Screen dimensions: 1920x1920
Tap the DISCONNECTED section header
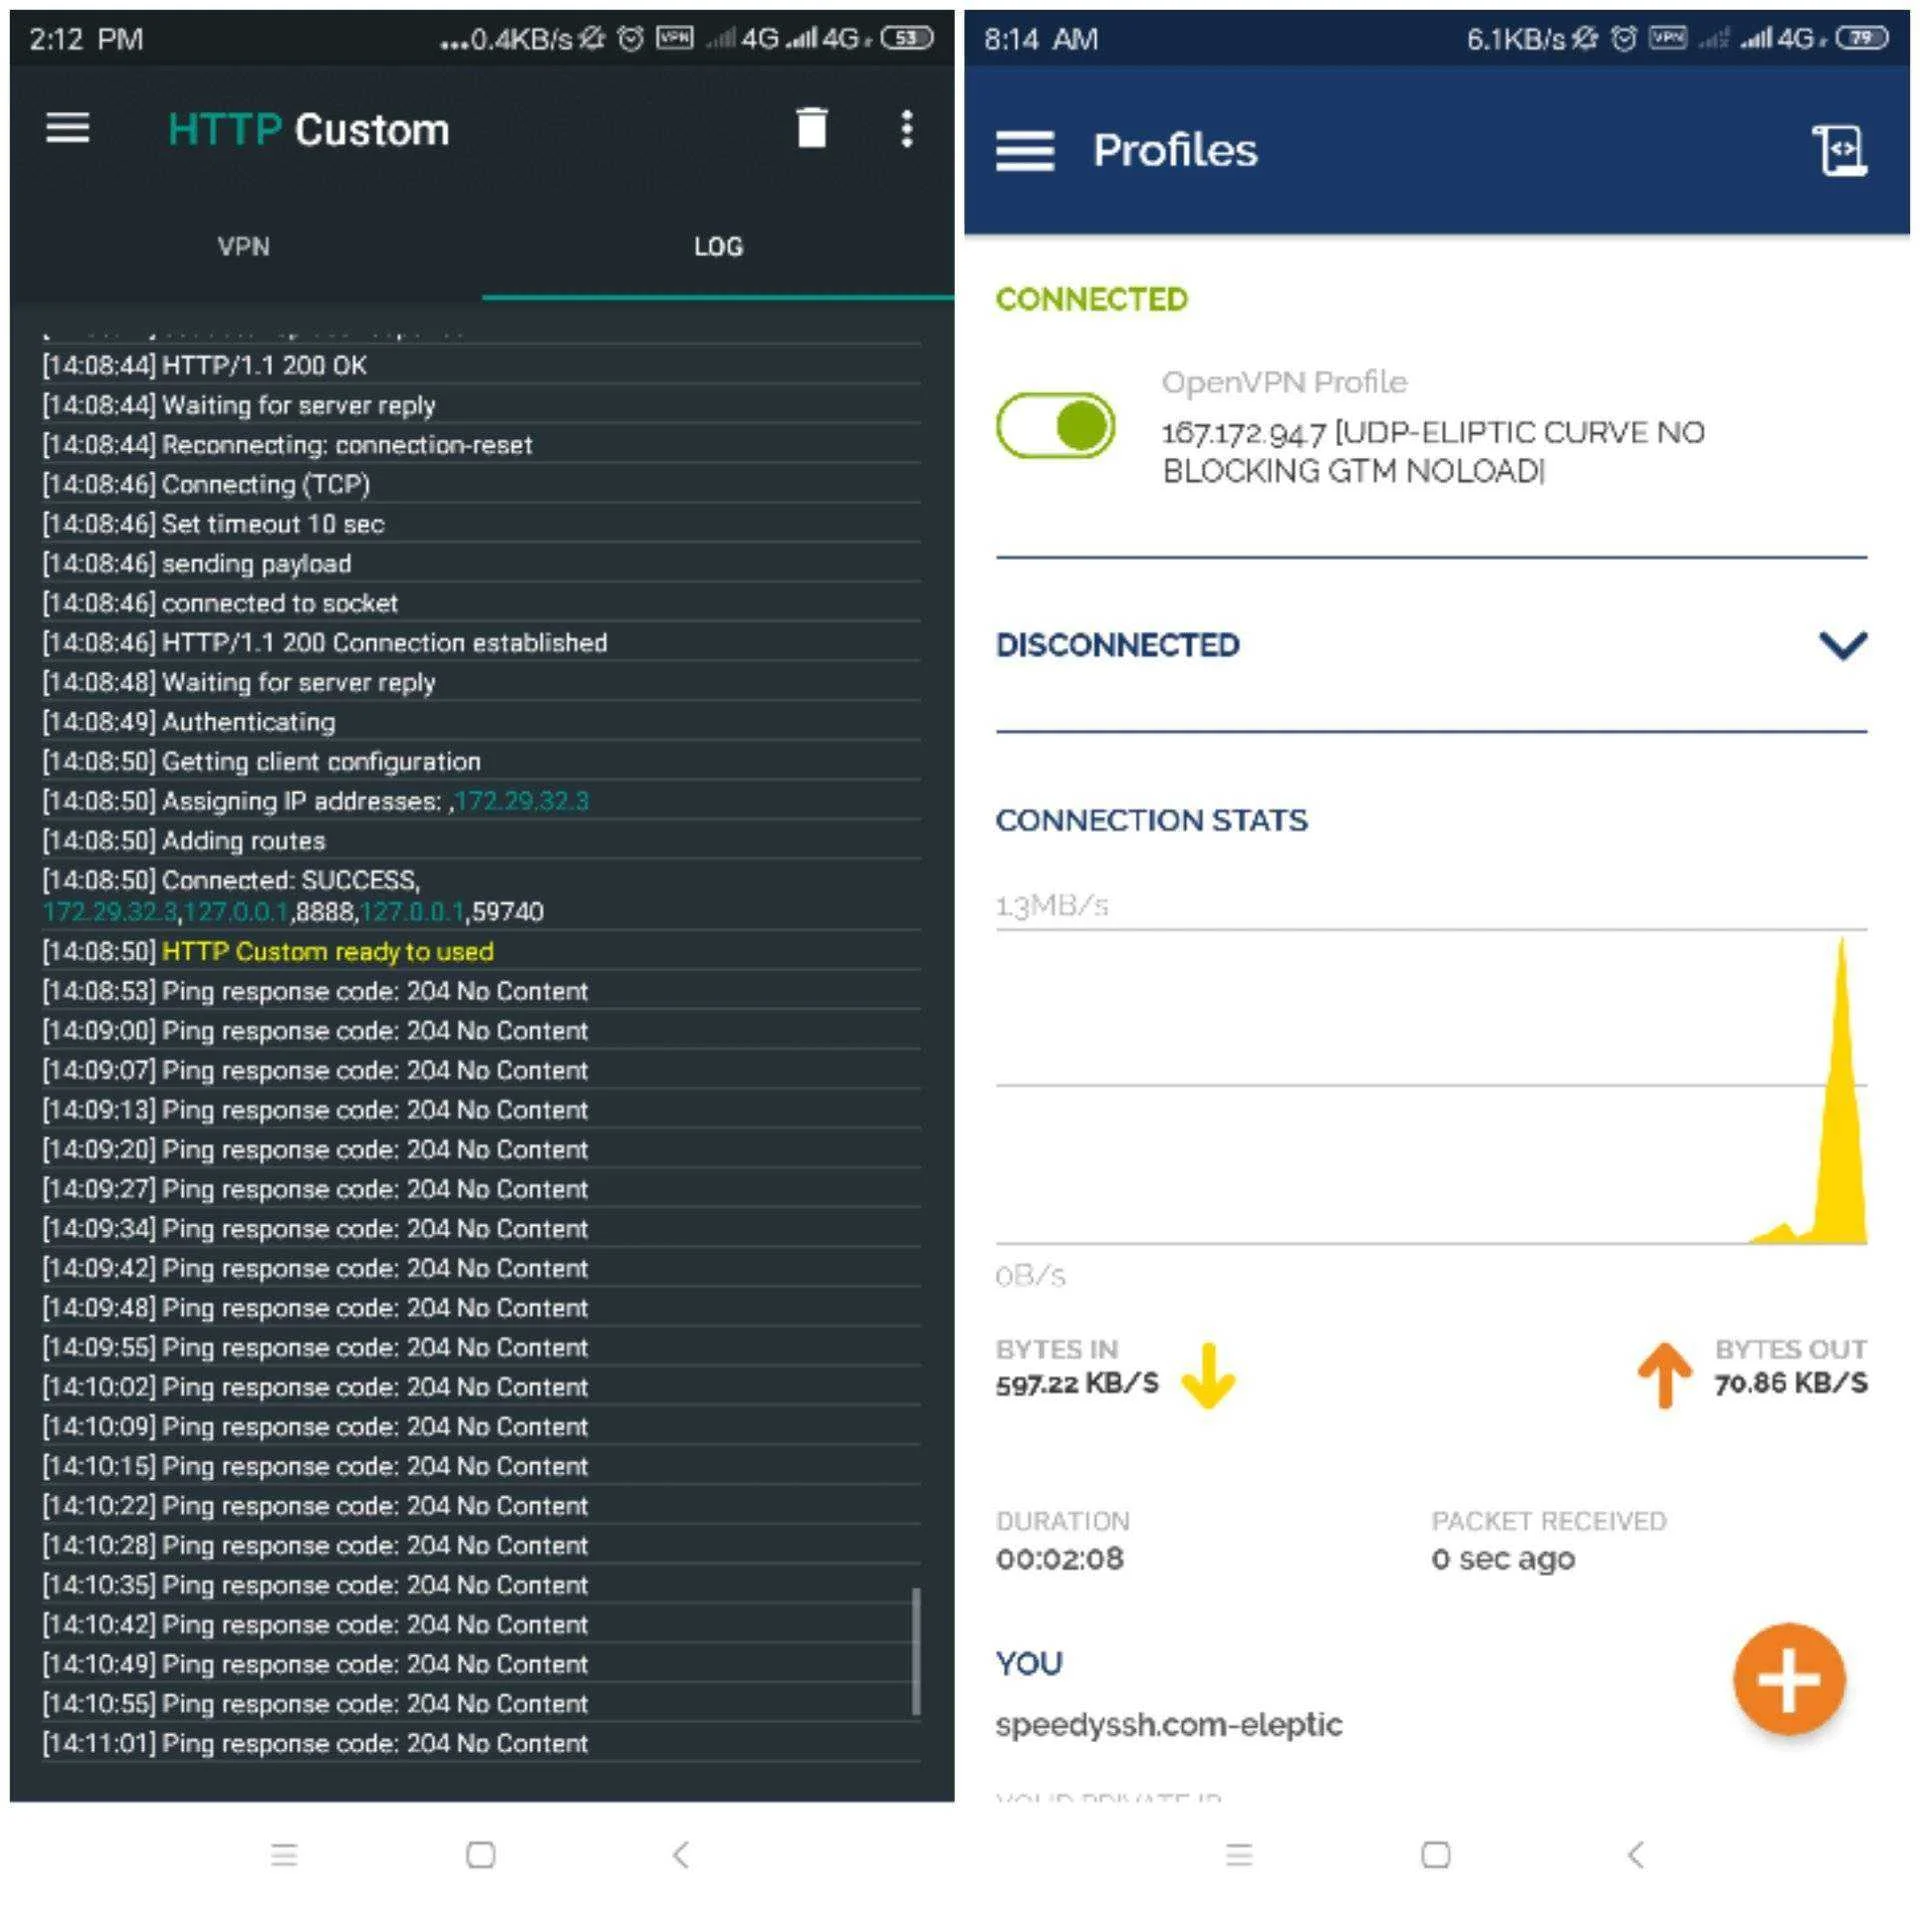[x=1117, y=645]
